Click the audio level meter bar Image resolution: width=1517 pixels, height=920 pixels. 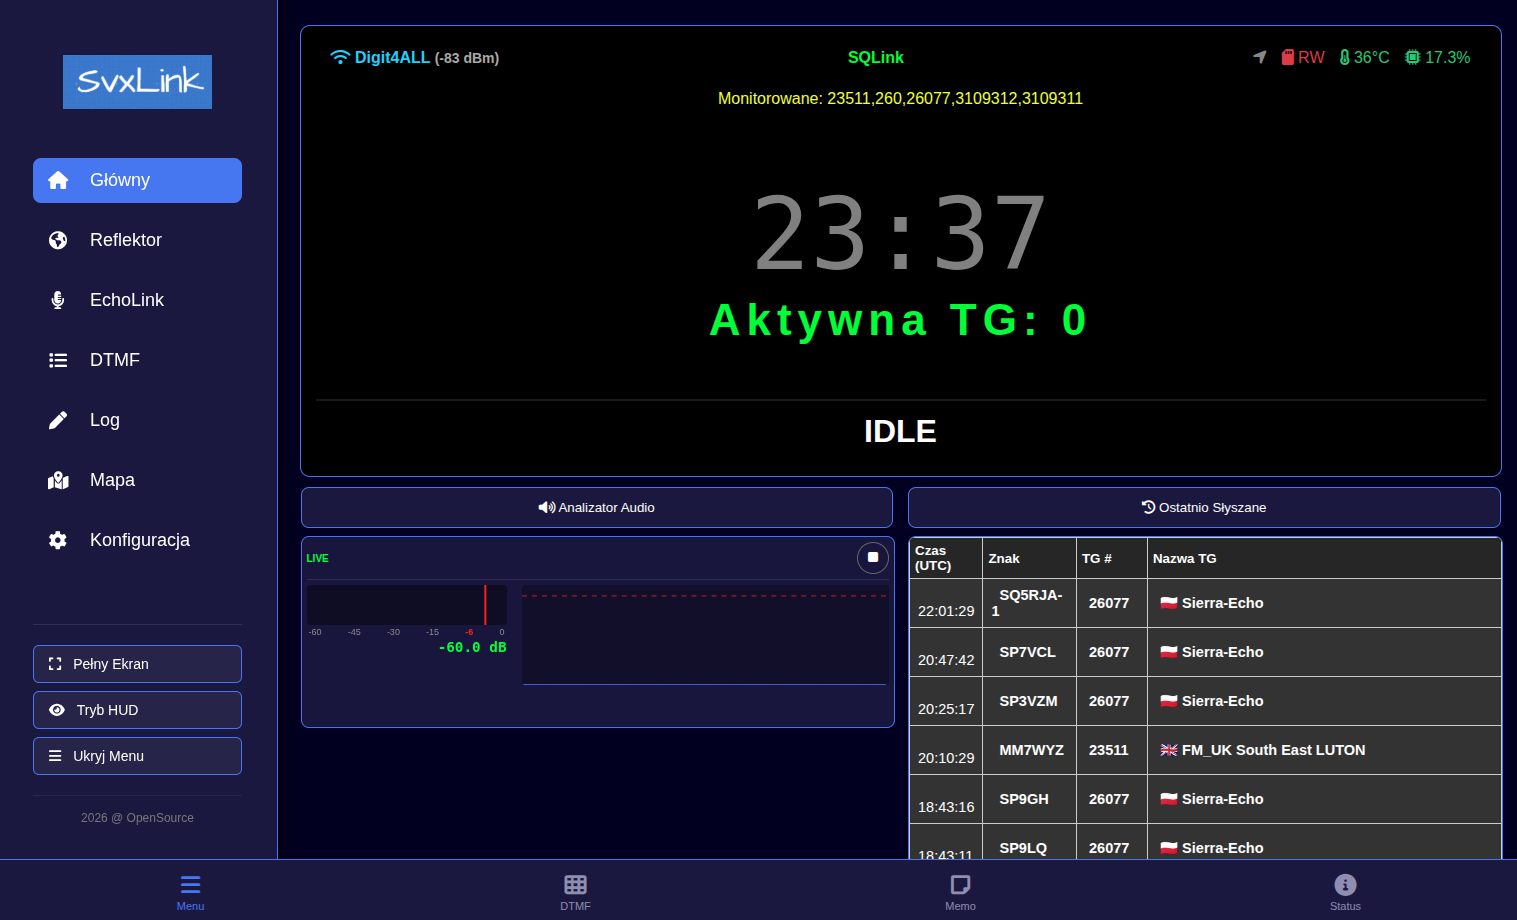tap(406, 605)
